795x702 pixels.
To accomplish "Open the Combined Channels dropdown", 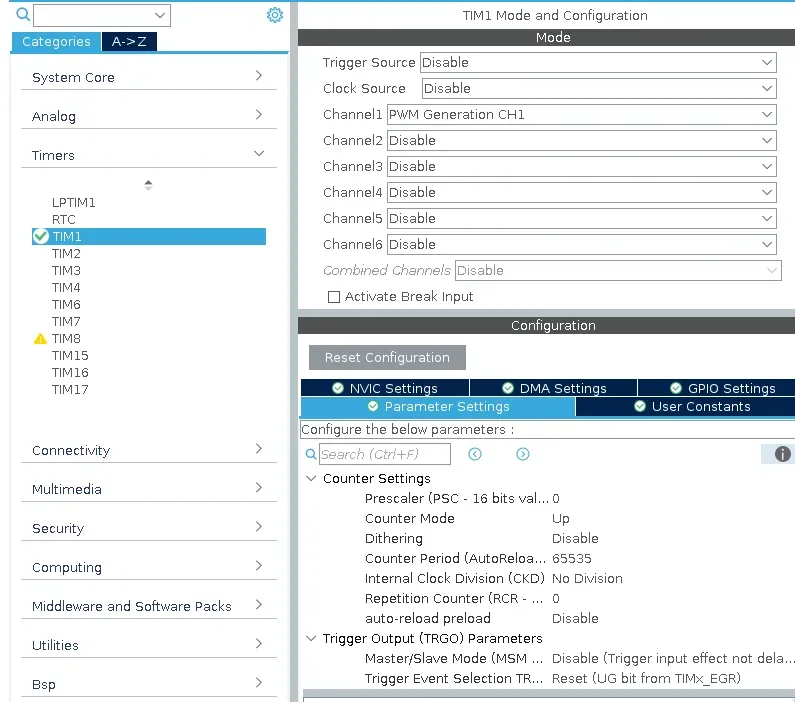I will pos(618,271).
